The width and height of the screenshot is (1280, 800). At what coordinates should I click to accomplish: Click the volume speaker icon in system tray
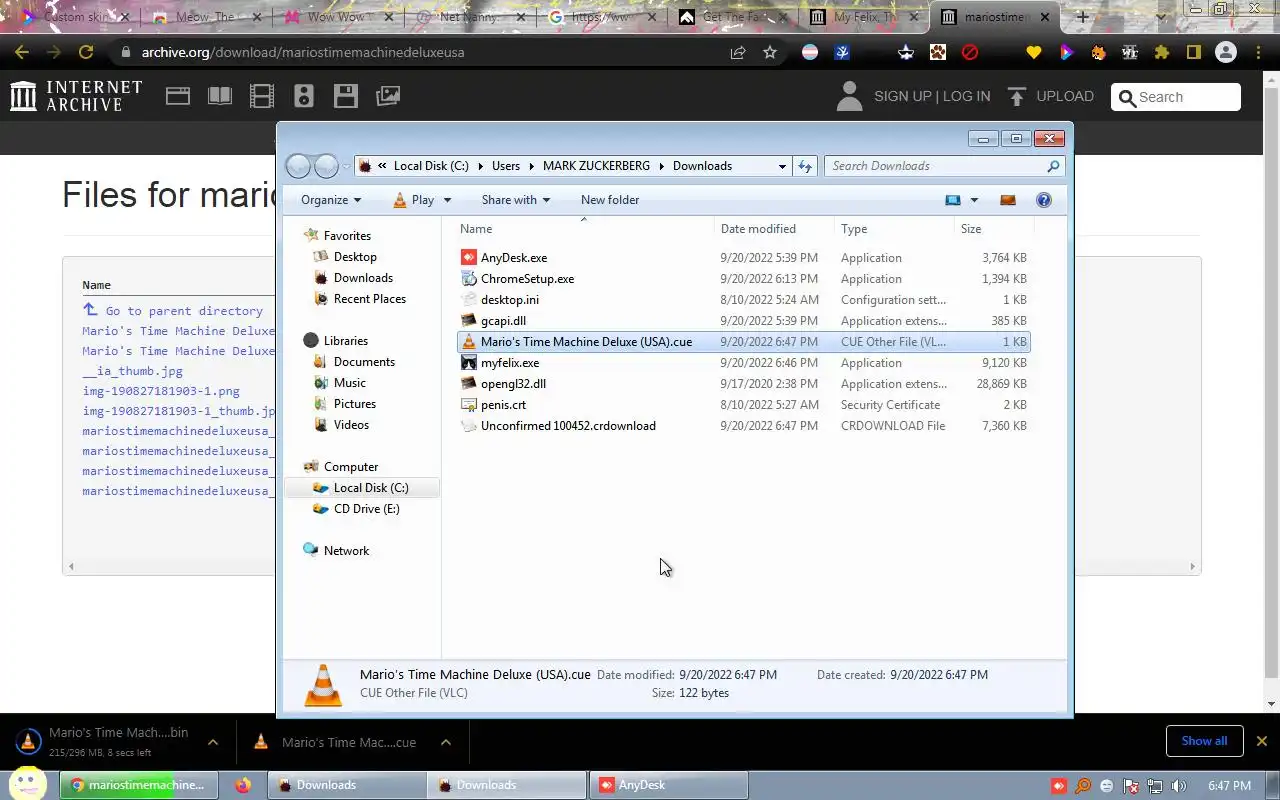(1179, 786)
